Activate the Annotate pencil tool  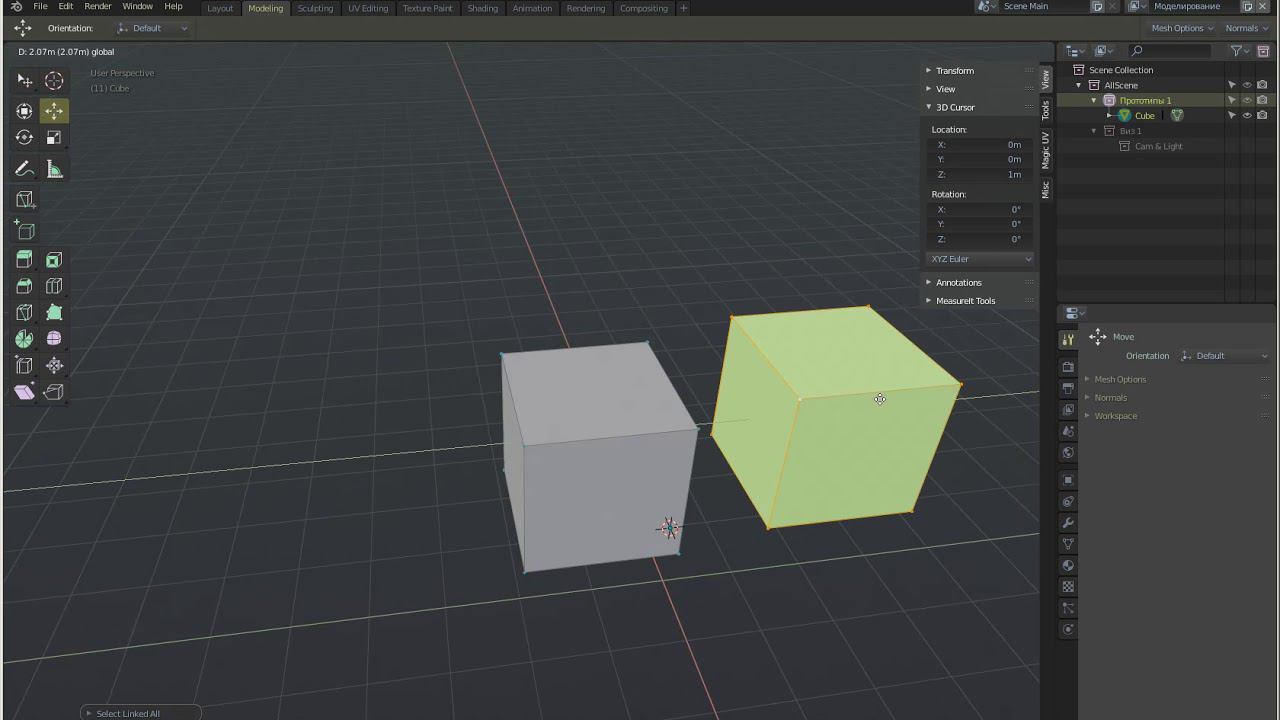24,169
